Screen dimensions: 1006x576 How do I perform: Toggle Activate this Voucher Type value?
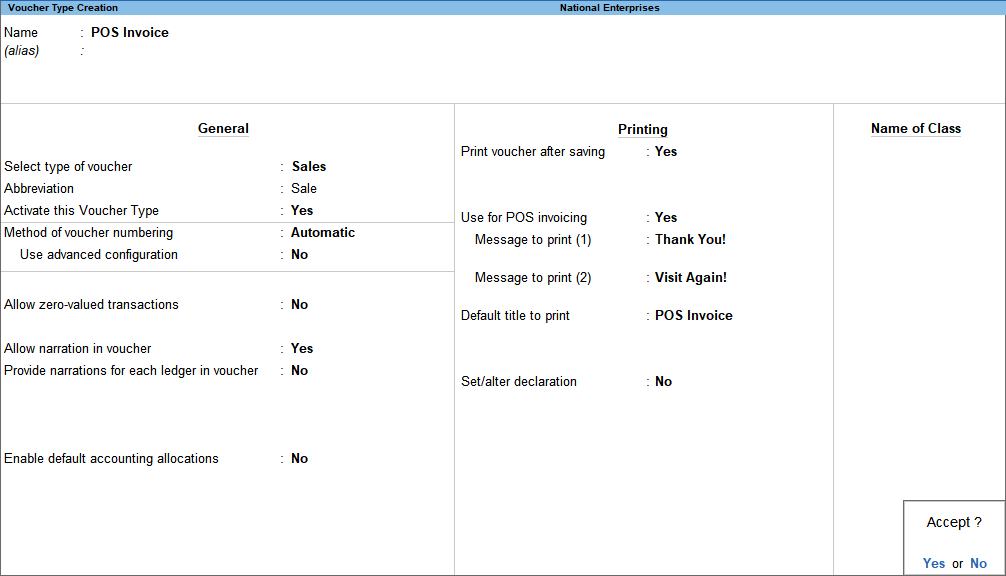click(302, 210)
